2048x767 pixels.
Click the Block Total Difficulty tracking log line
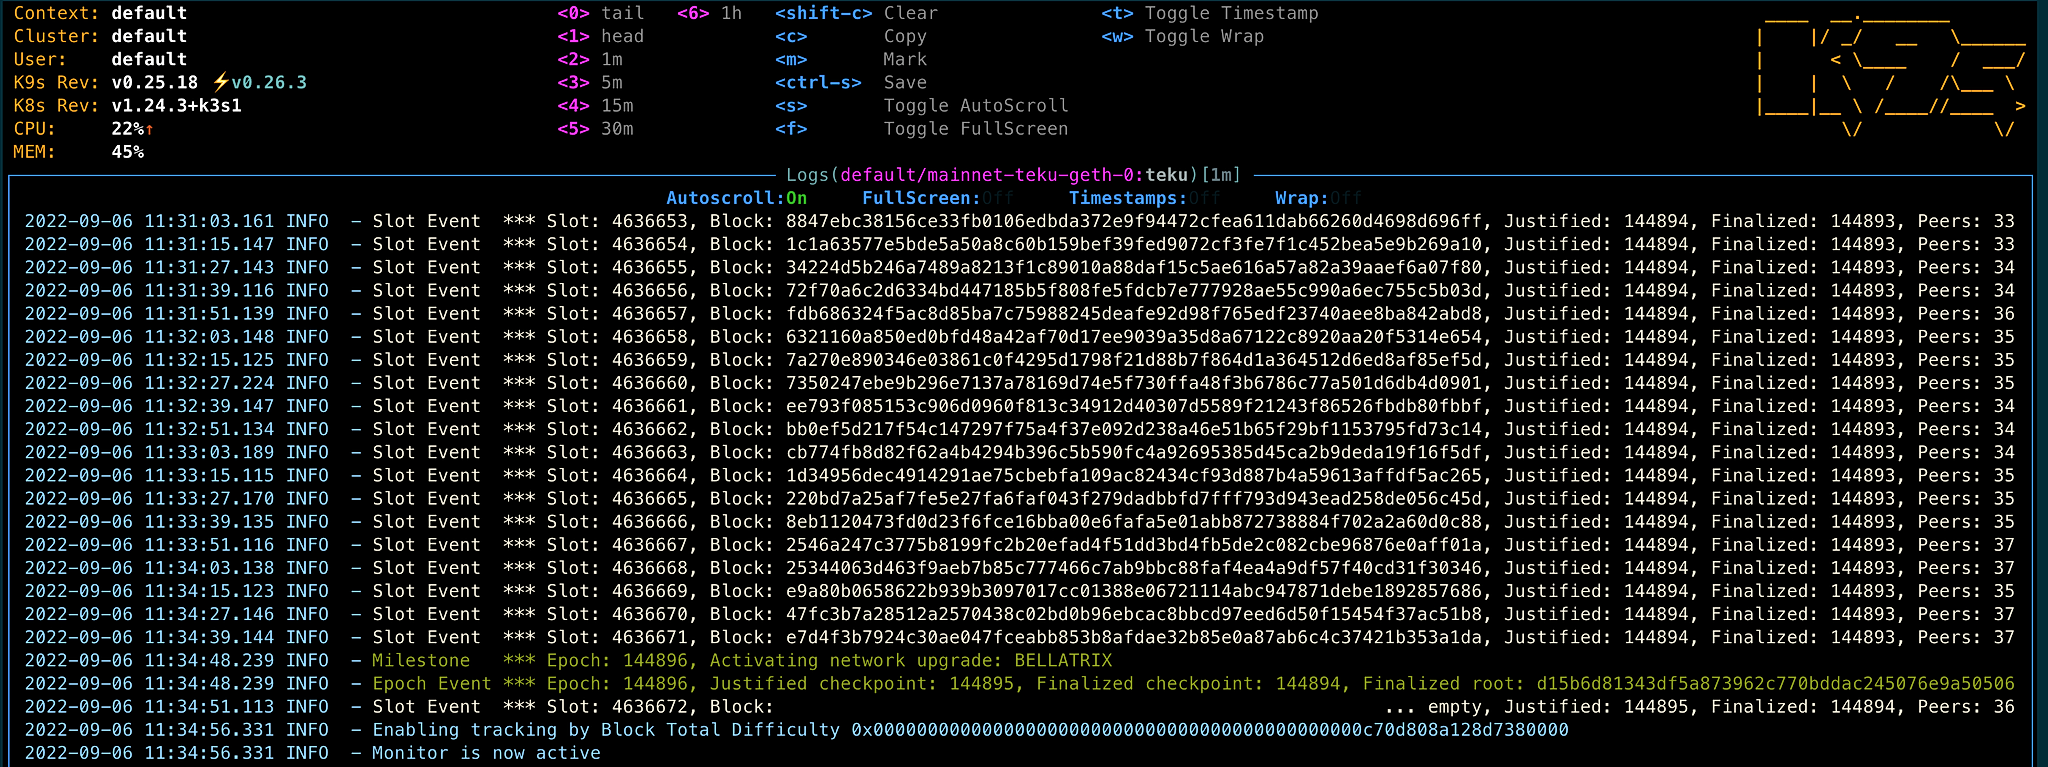click(x=797, y=729)
